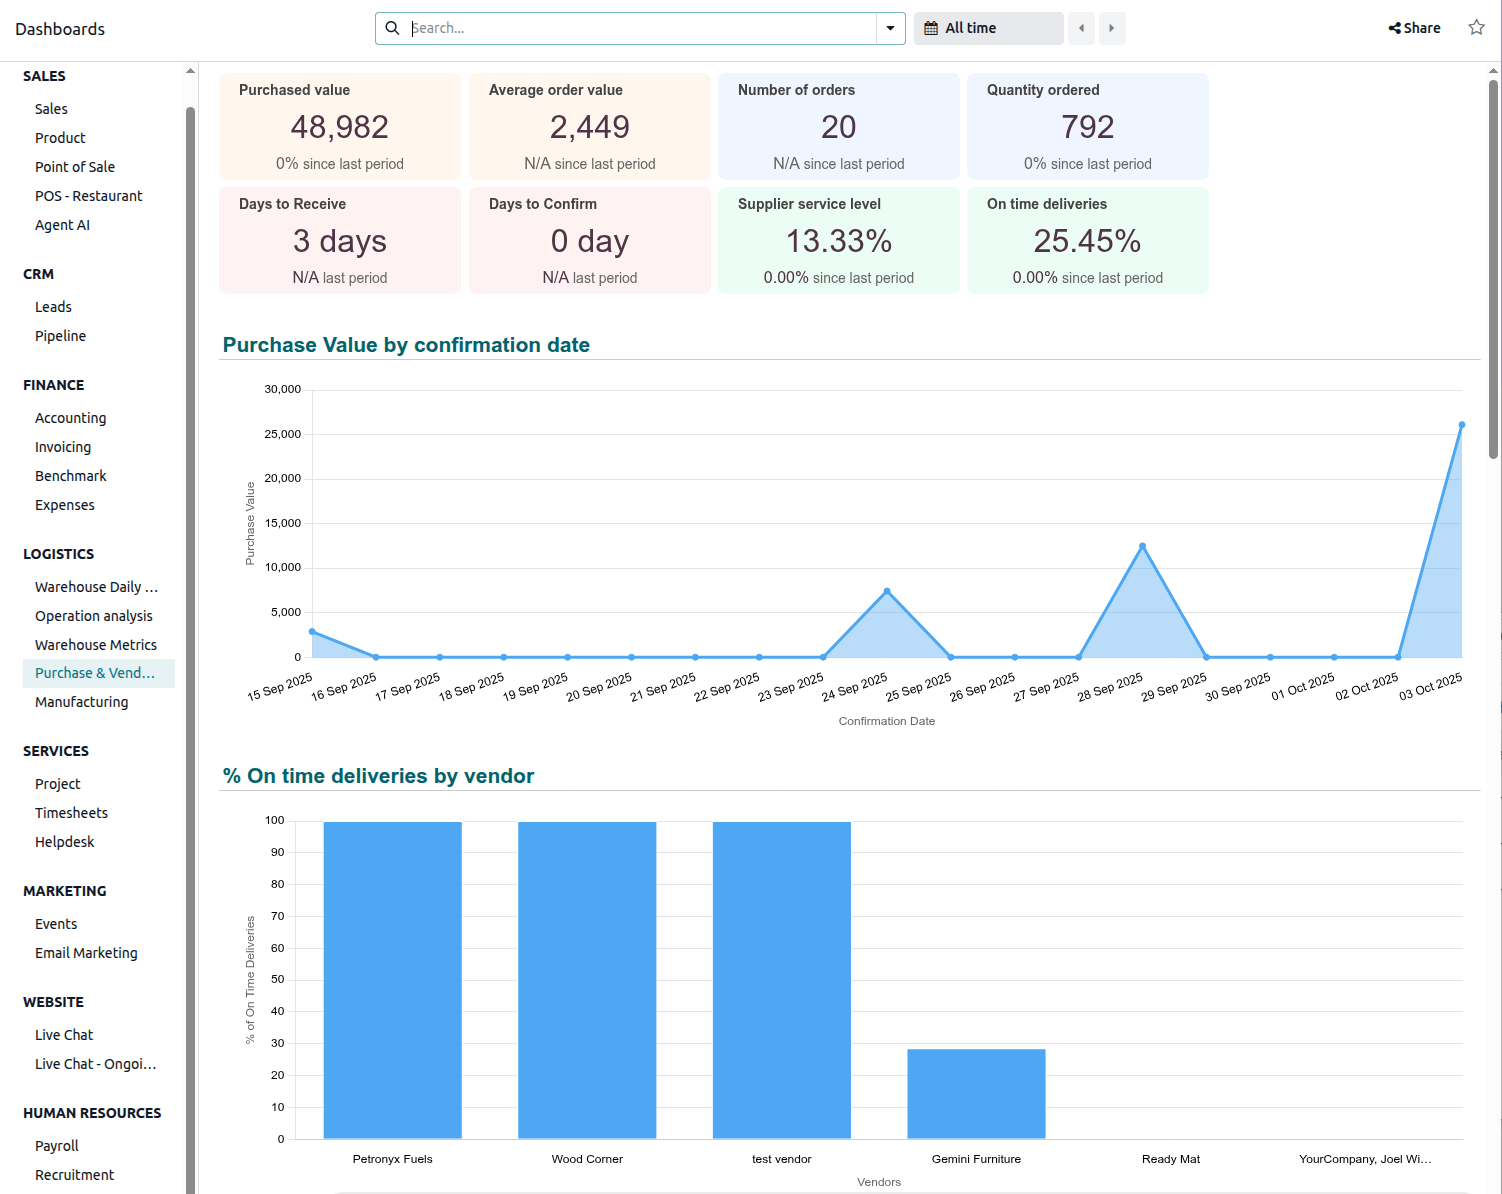Open the Accounting dashboard link
The width and height of the screenshot is (1502, 1194).
[70, 417]
